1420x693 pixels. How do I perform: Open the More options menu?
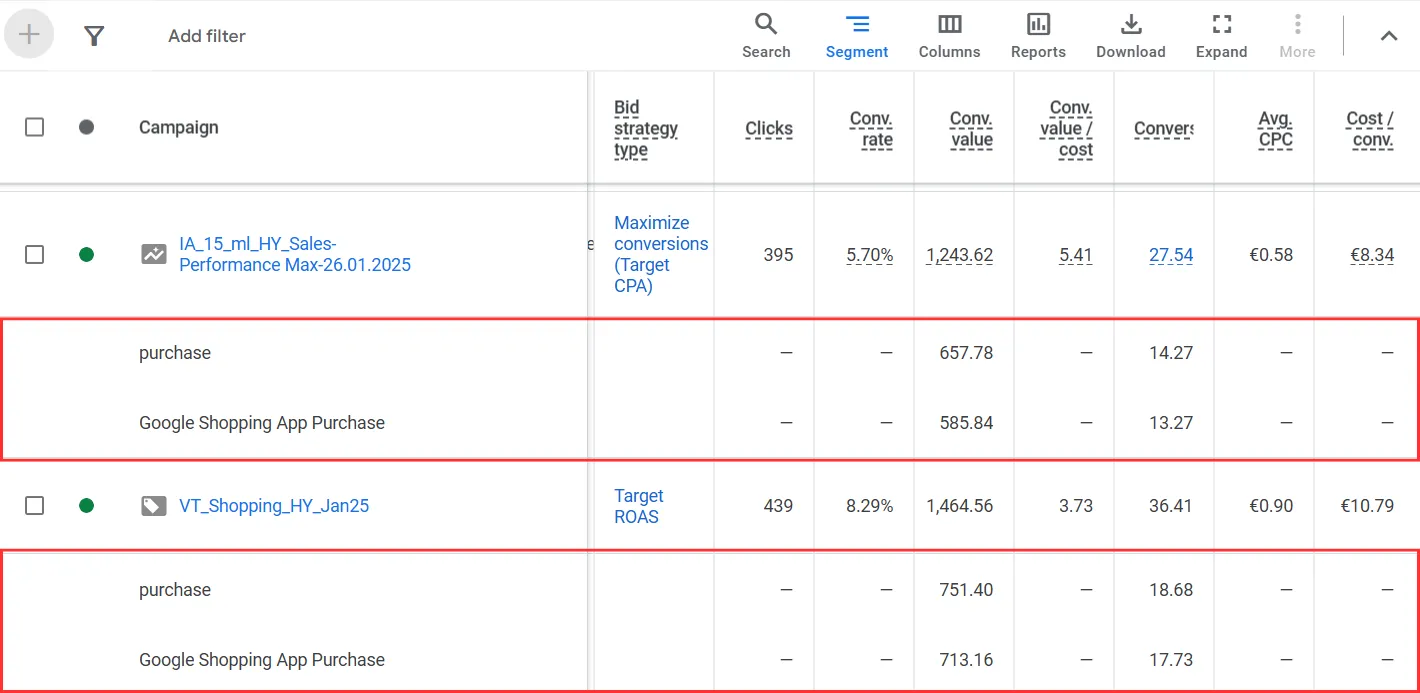coord(1297,36)
